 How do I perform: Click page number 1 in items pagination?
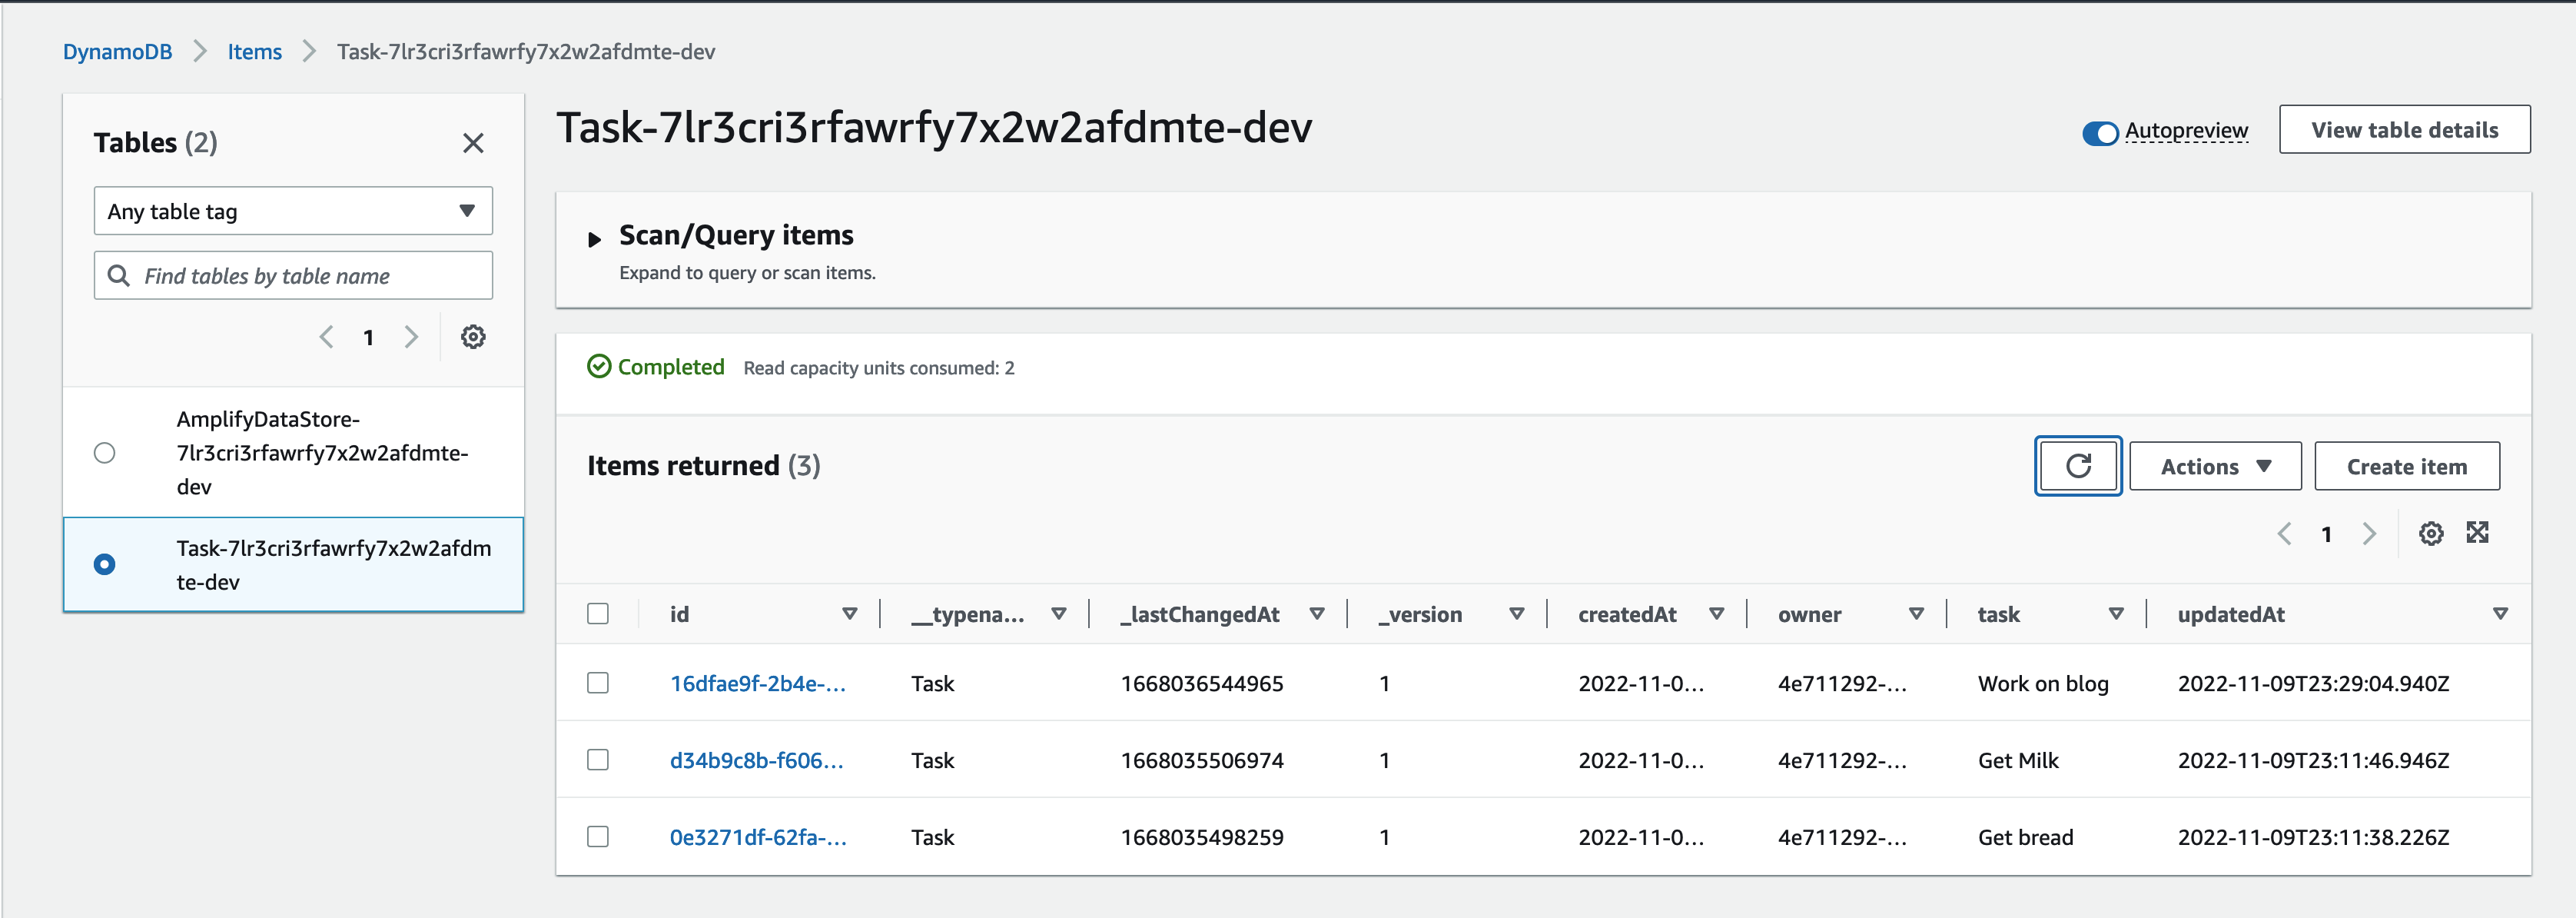coord(2326,534)
